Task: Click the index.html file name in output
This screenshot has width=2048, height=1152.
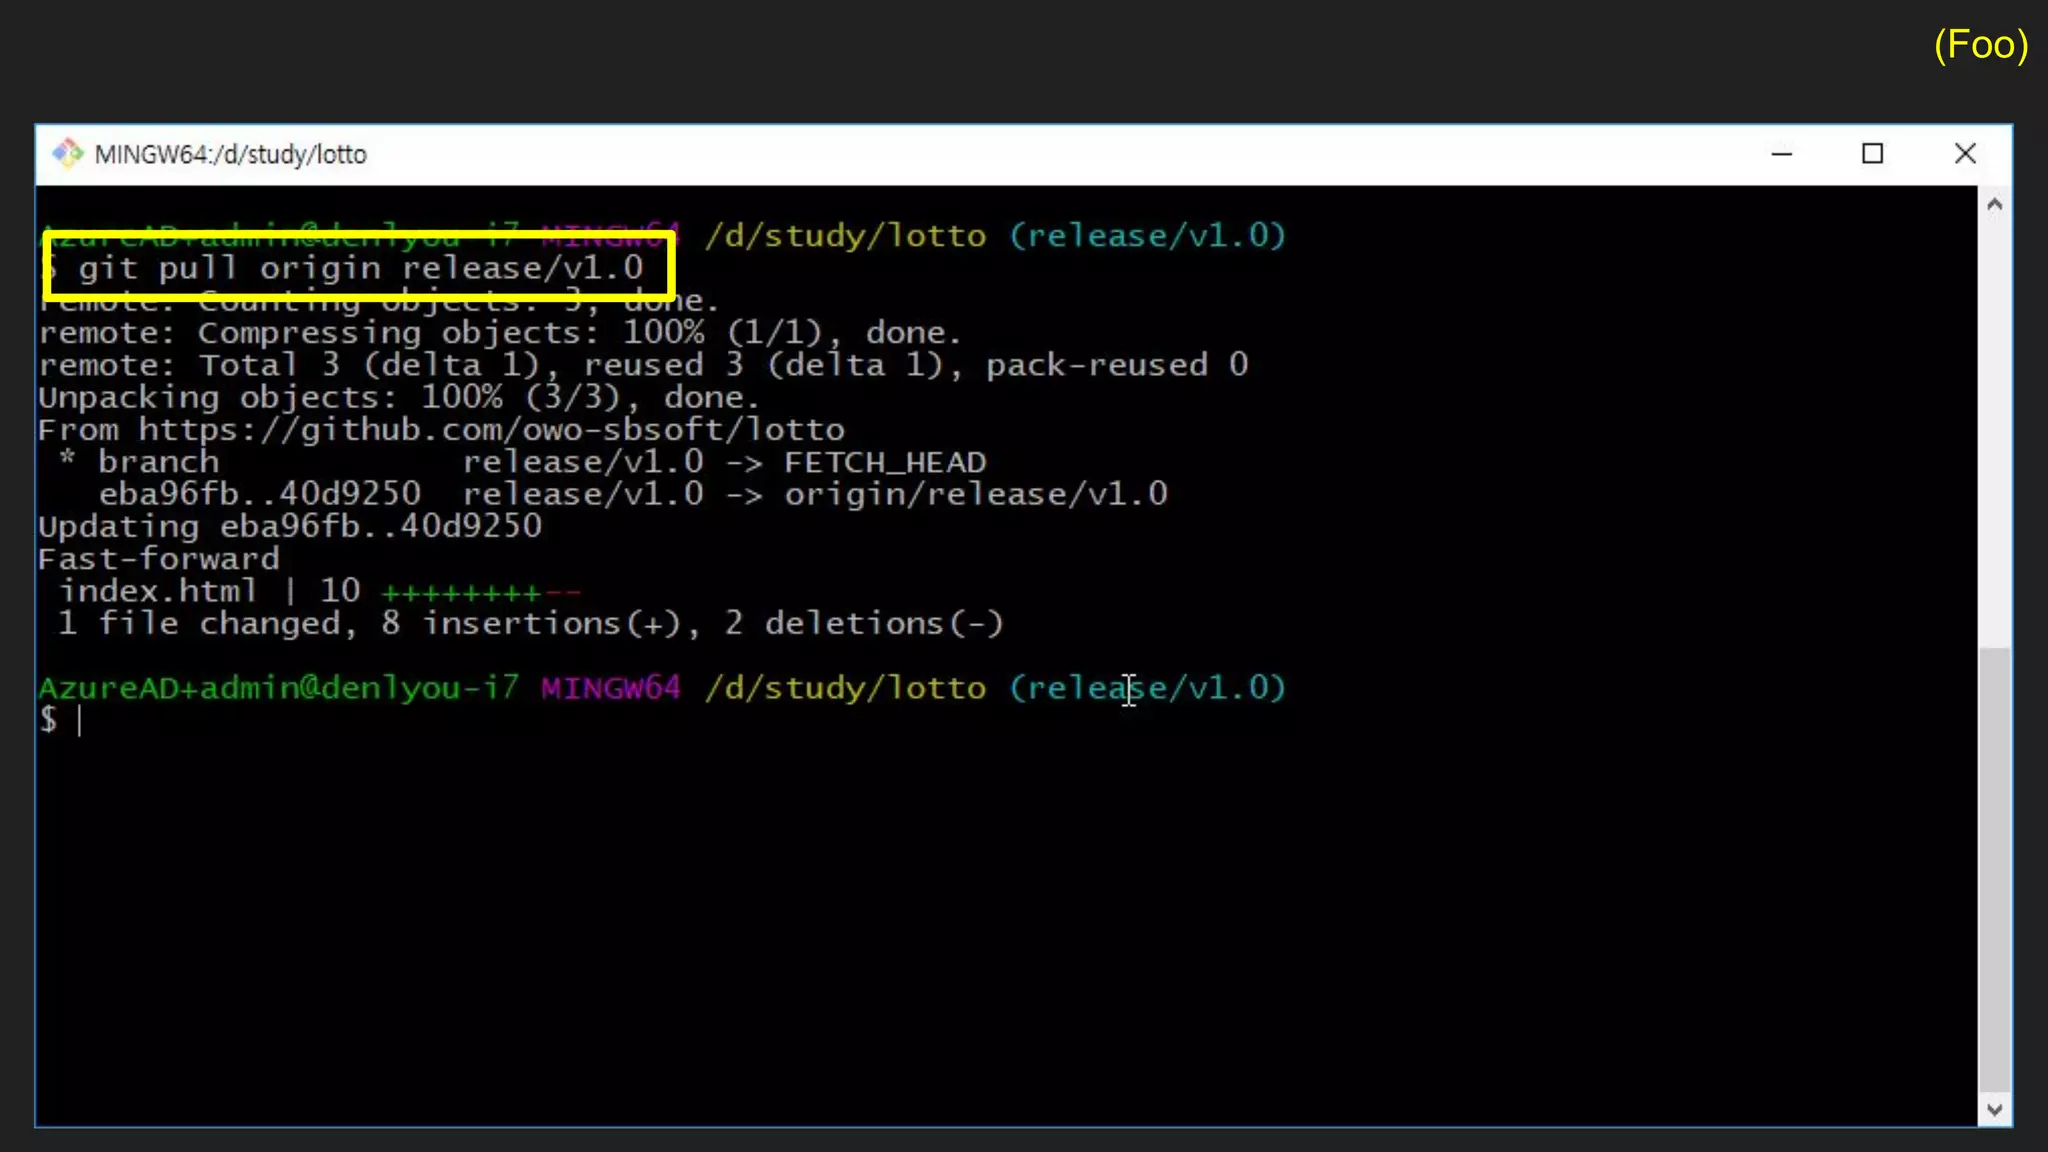Action: click(x=158, y=591)
